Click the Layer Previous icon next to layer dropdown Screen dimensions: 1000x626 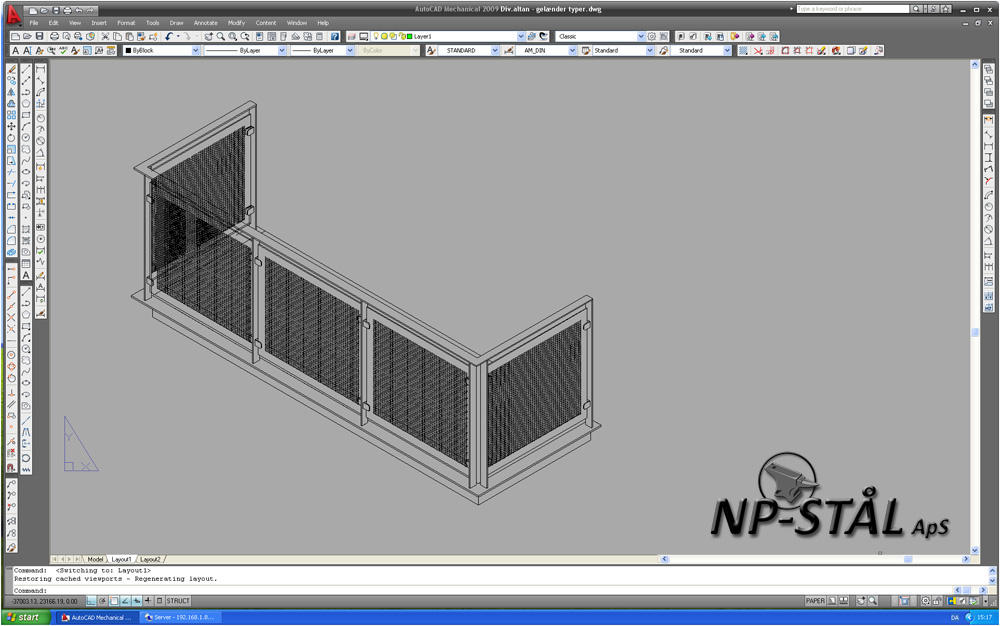click(543, 36)
